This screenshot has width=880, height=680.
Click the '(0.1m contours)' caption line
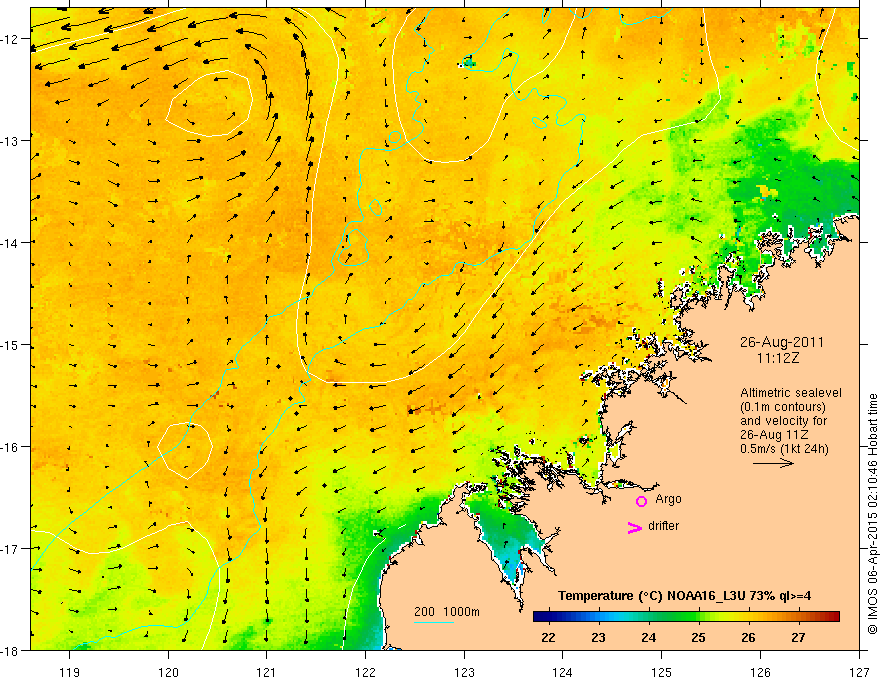pyautogui.click(x=783, y=407)
